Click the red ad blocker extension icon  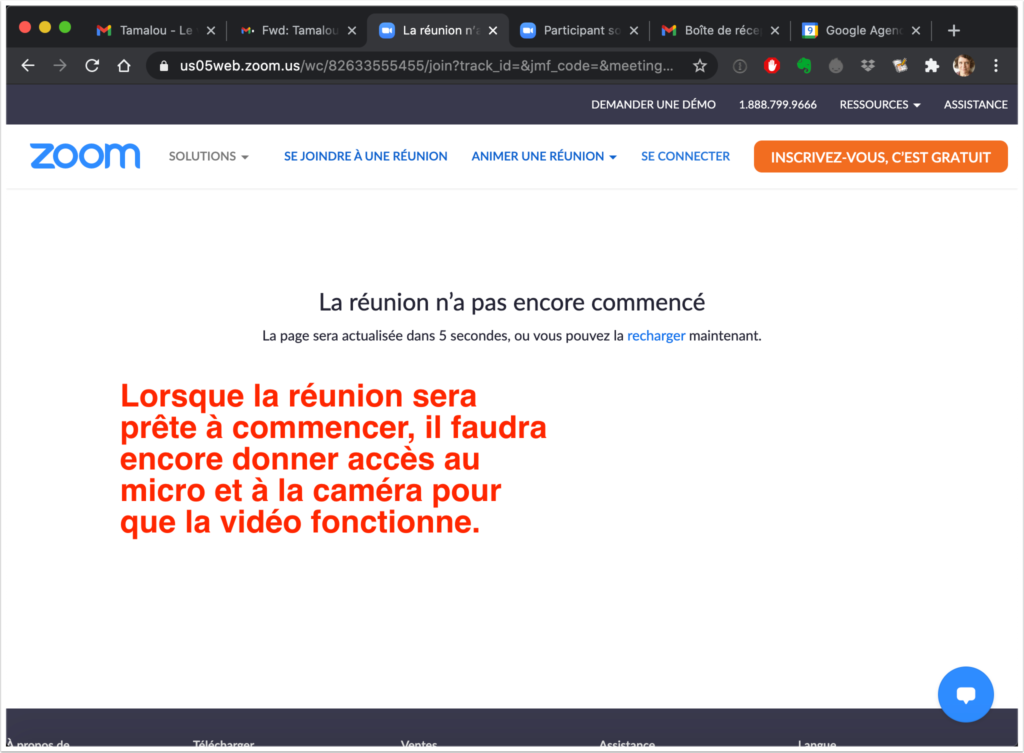click(x=771, y=66)
